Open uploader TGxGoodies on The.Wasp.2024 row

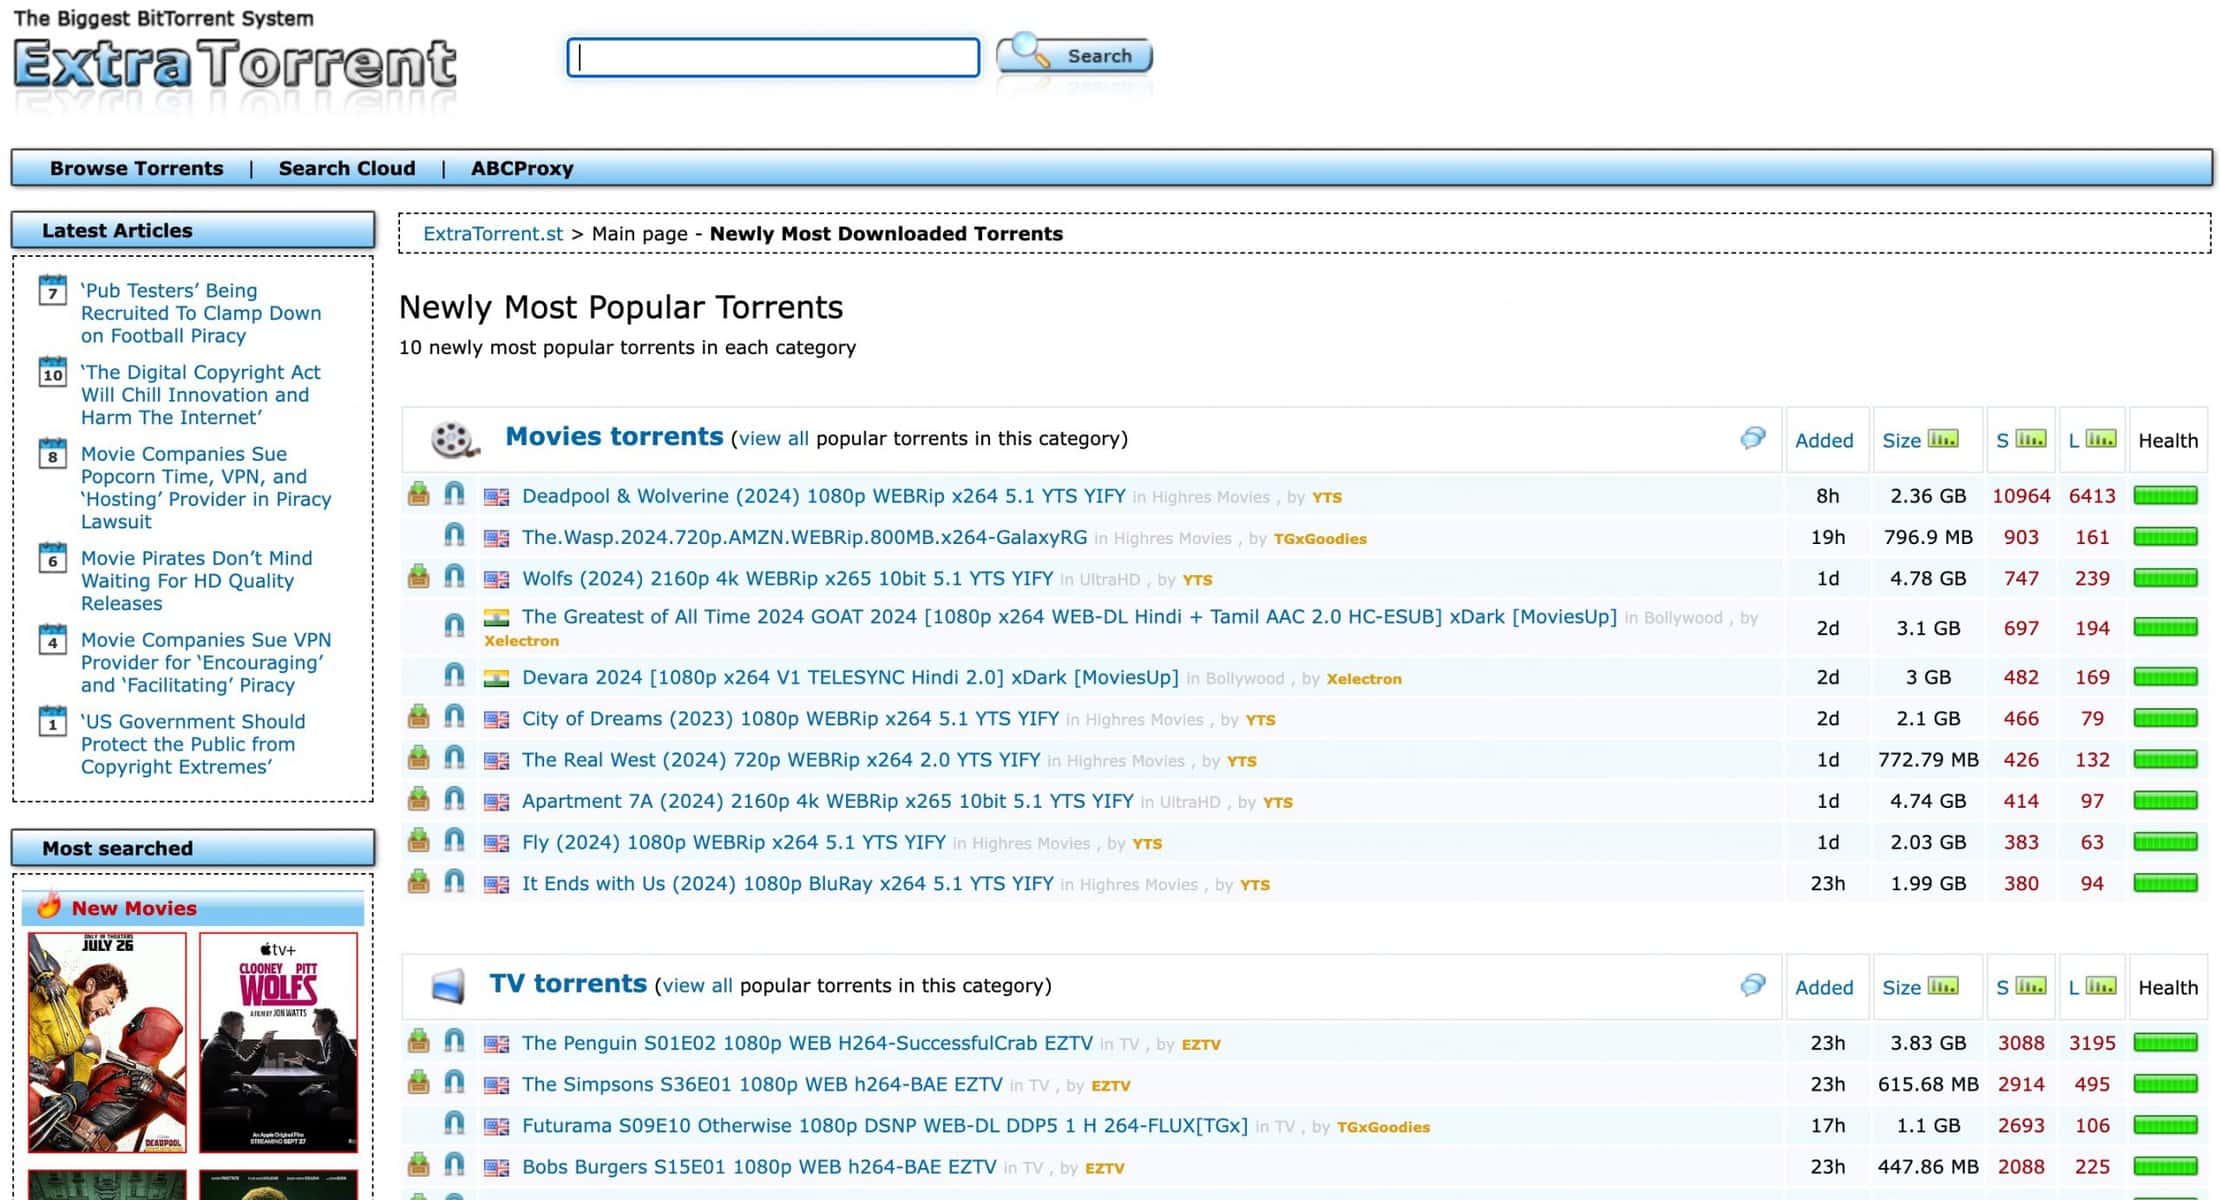point(1320,539)
